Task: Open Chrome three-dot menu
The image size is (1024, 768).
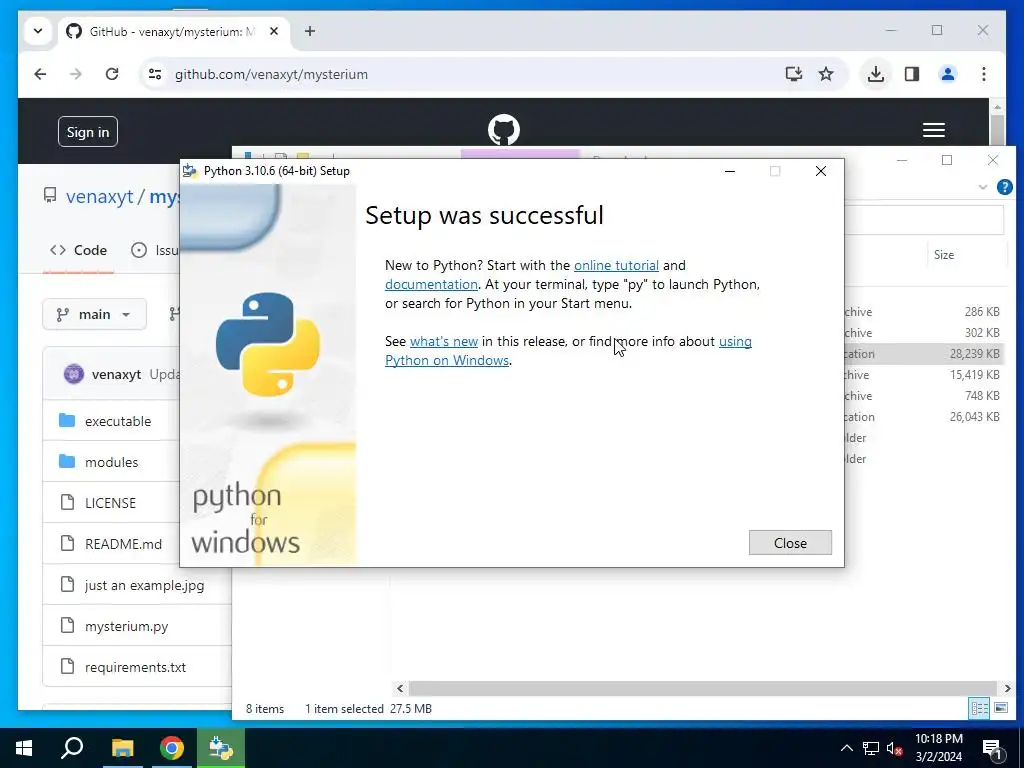Action: (x=984, y=74)
